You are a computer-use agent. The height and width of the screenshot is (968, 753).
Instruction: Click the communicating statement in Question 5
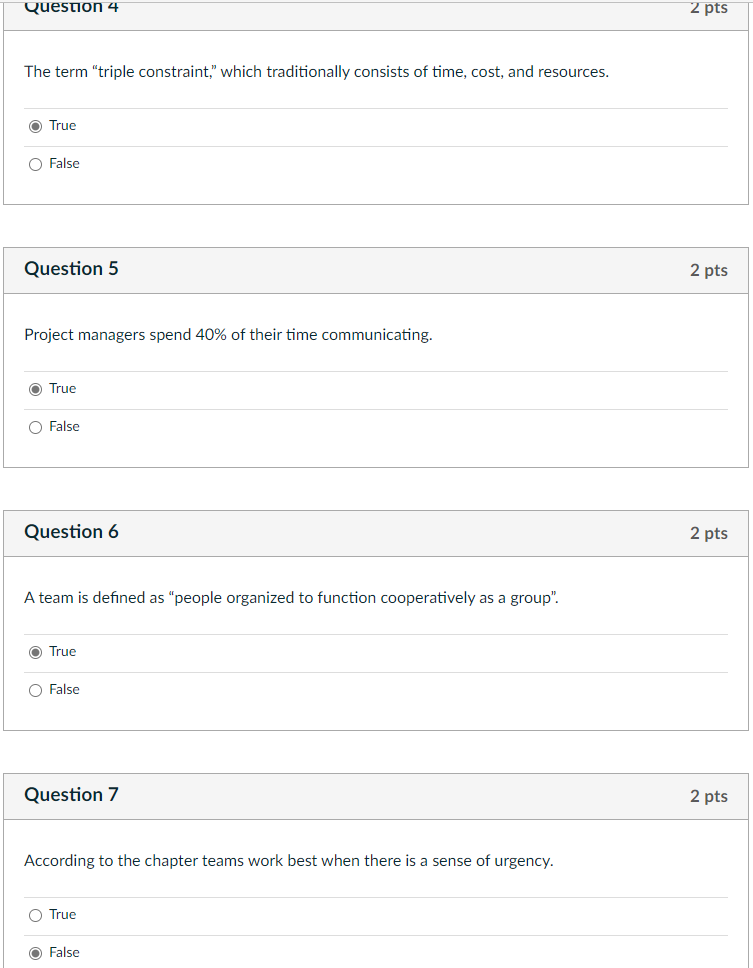coord(229,334)
